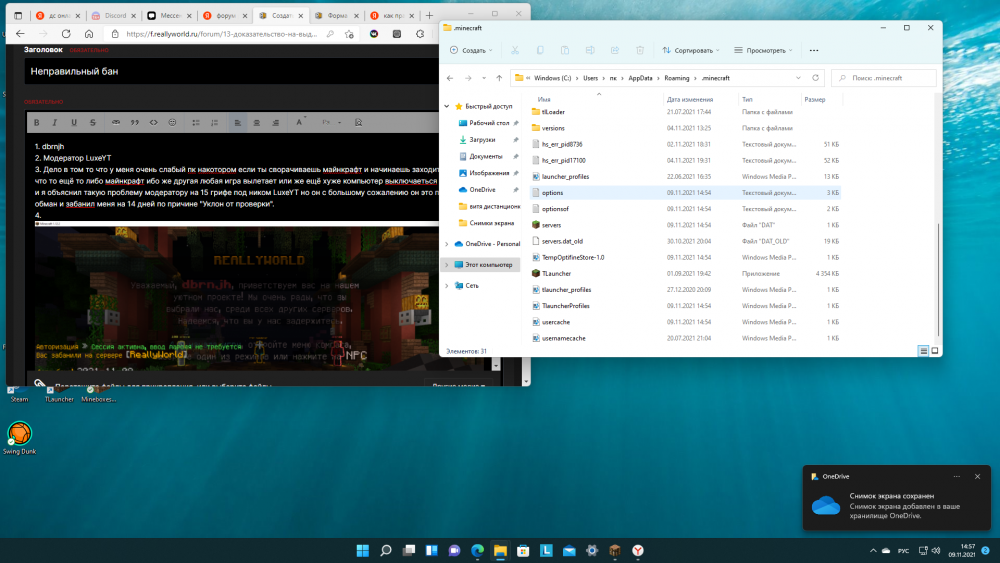This screenshot has width=1000, height=563.
Task: Toggle bulleted list in the editor
Action: coord(196,122)
